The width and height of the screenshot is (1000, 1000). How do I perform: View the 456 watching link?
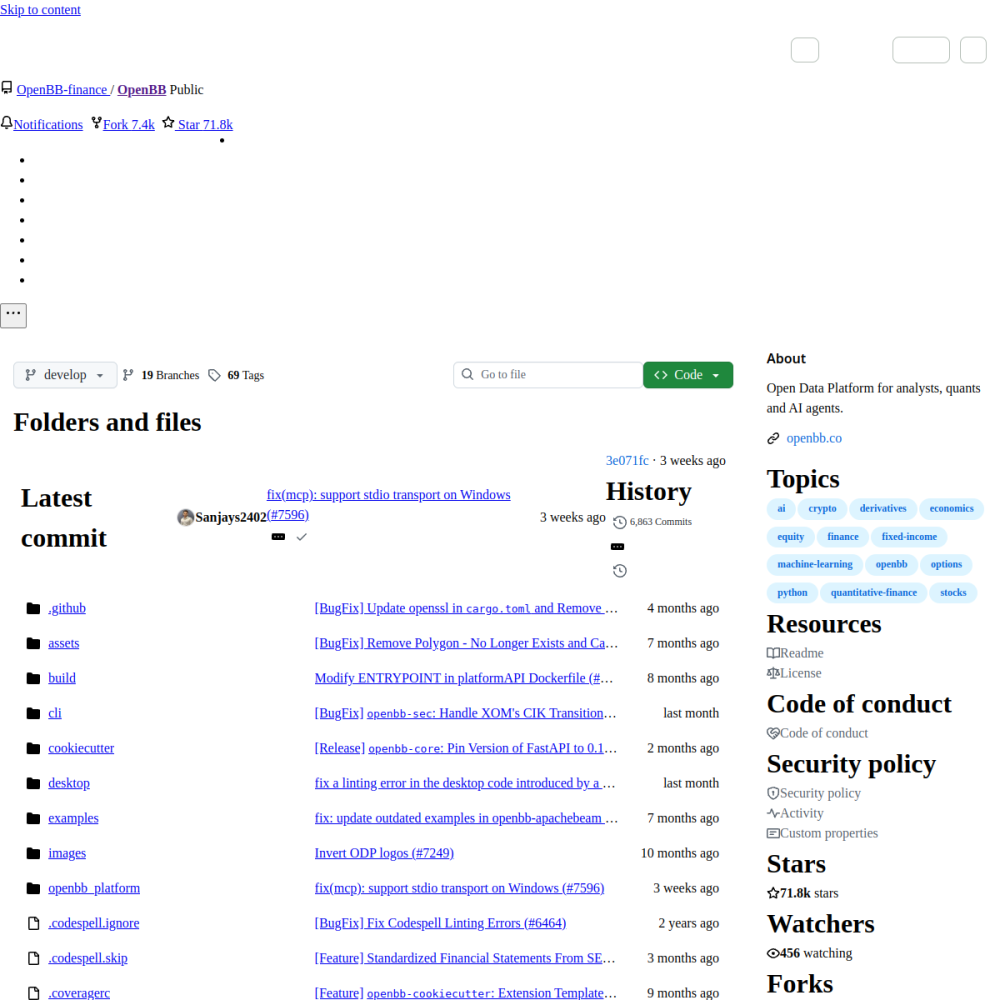click(809, 953)
